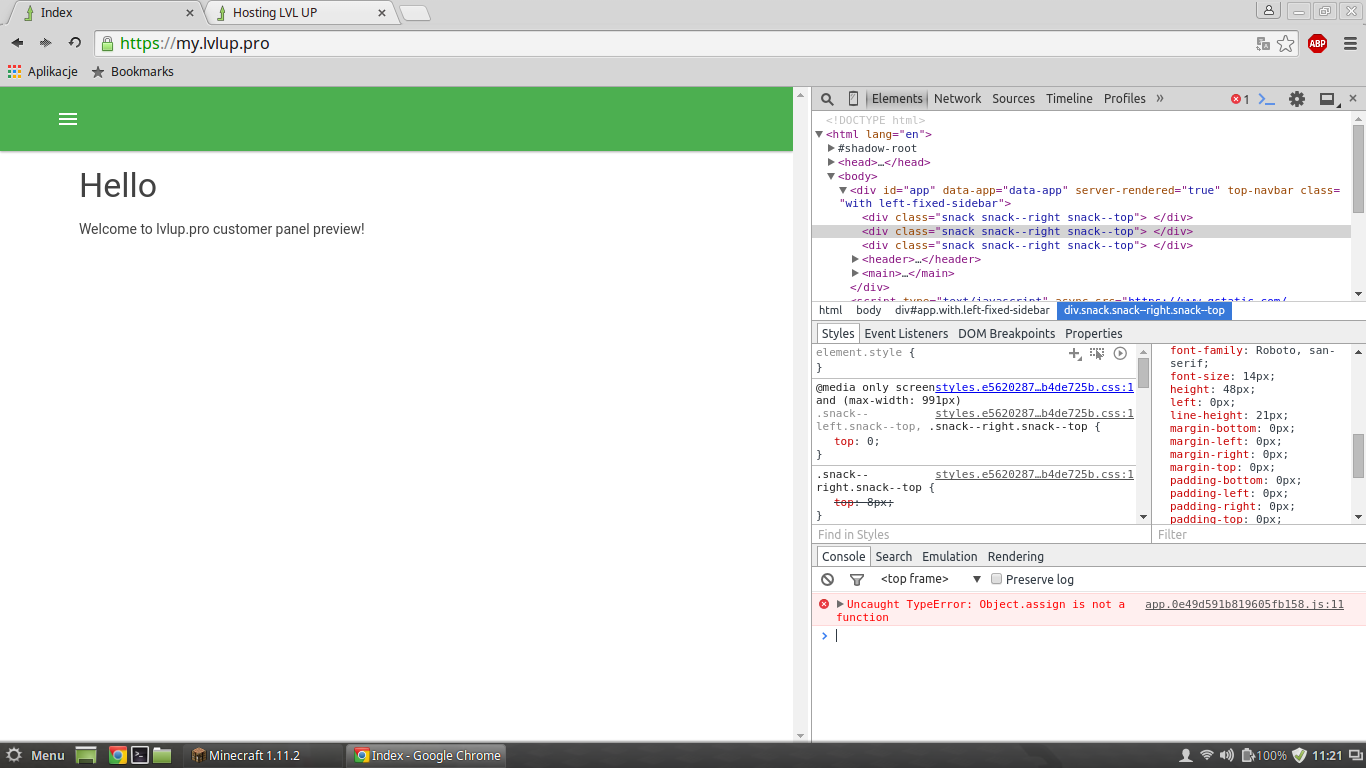Expand the Uncaught TypeError message
The image size is (1366, 768).
pyautogui.click(x=841, y=604)
